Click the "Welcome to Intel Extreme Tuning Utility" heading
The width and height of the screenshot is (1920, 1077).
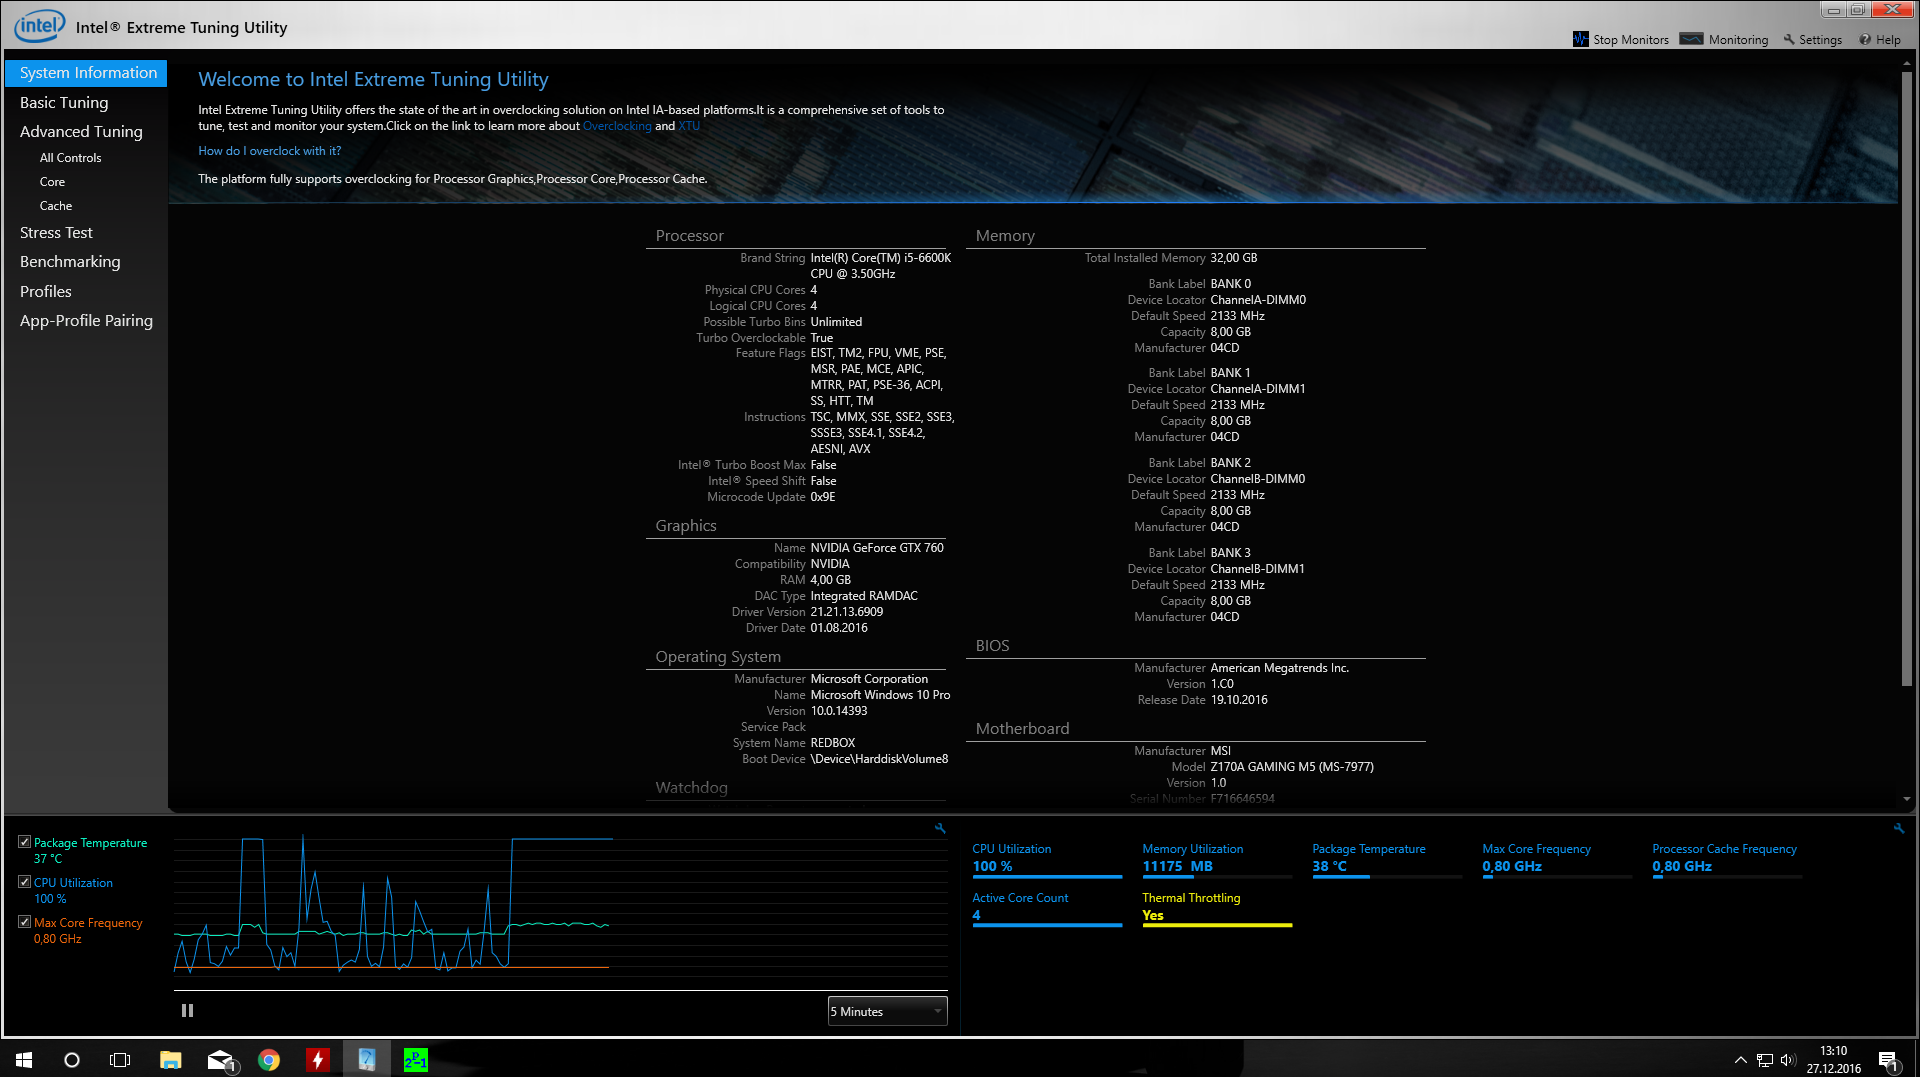(x=373, y=80)
